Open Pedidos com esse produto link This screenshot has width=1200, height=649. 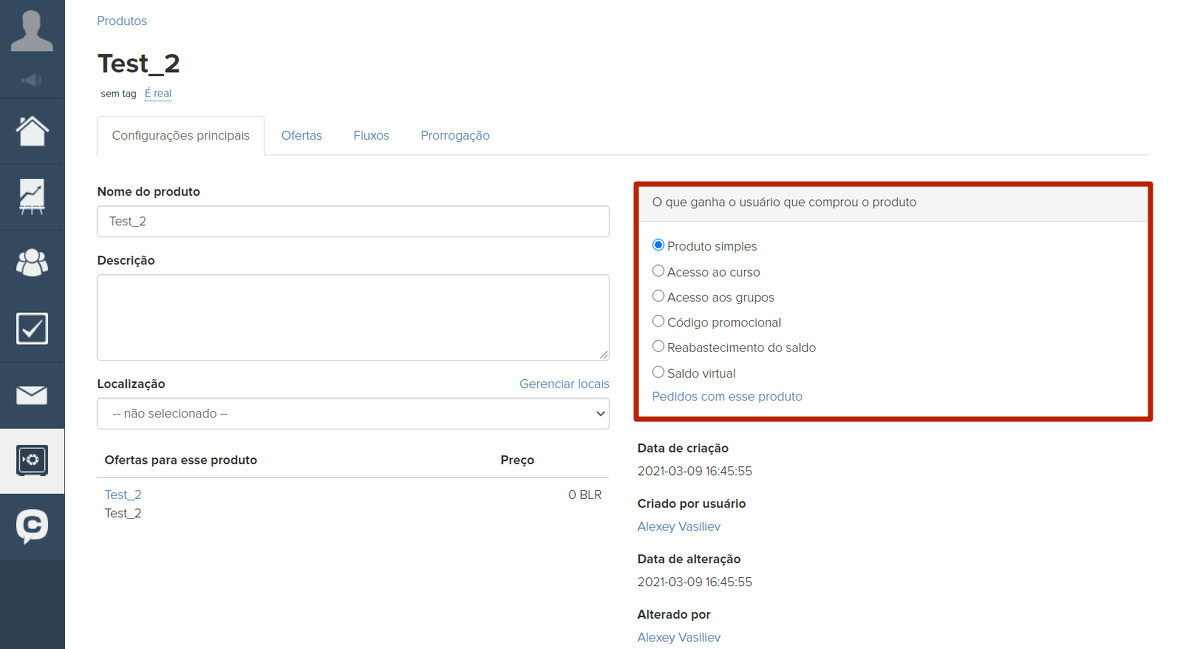pos(727,397)
